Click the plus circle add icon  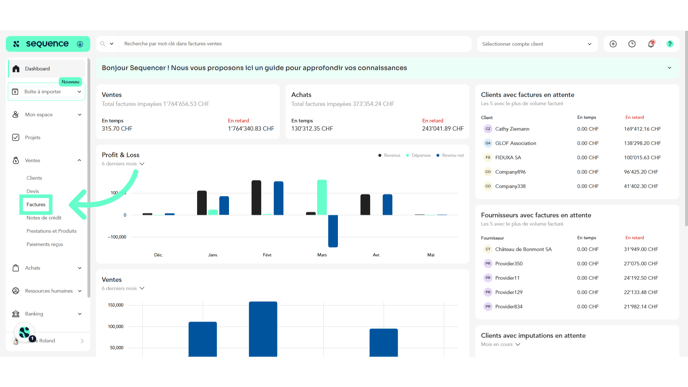coord(613,44)
